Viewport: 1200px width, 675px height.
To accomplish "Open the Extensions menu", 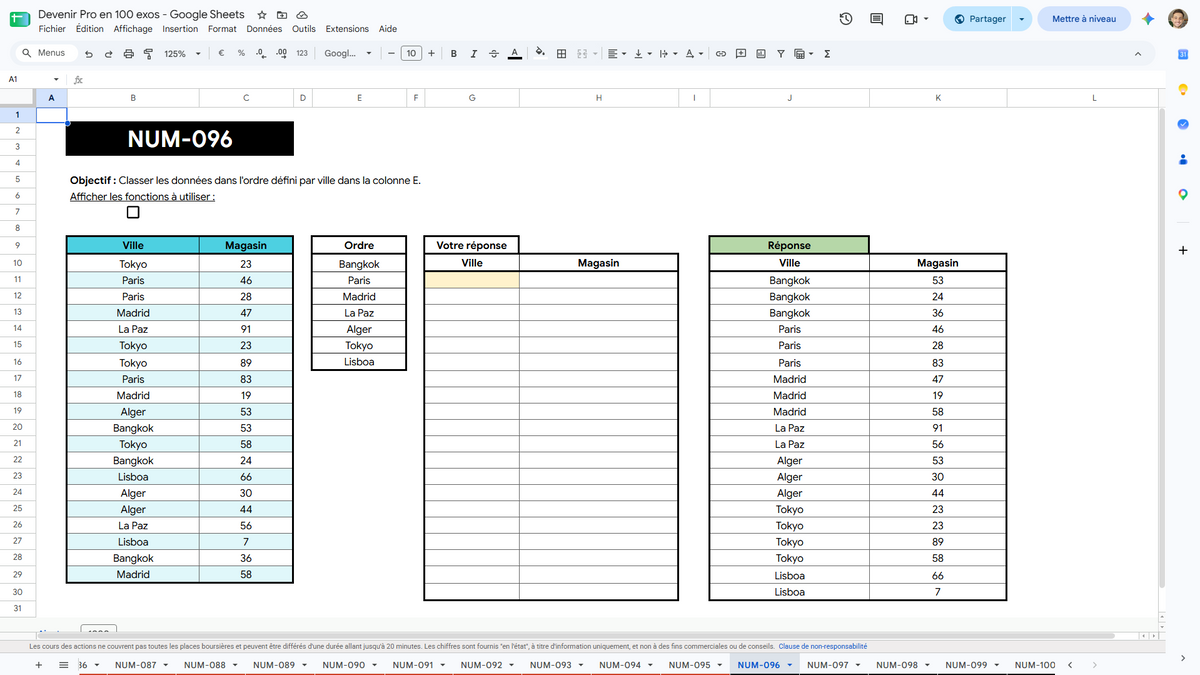I will pos(347,29).
